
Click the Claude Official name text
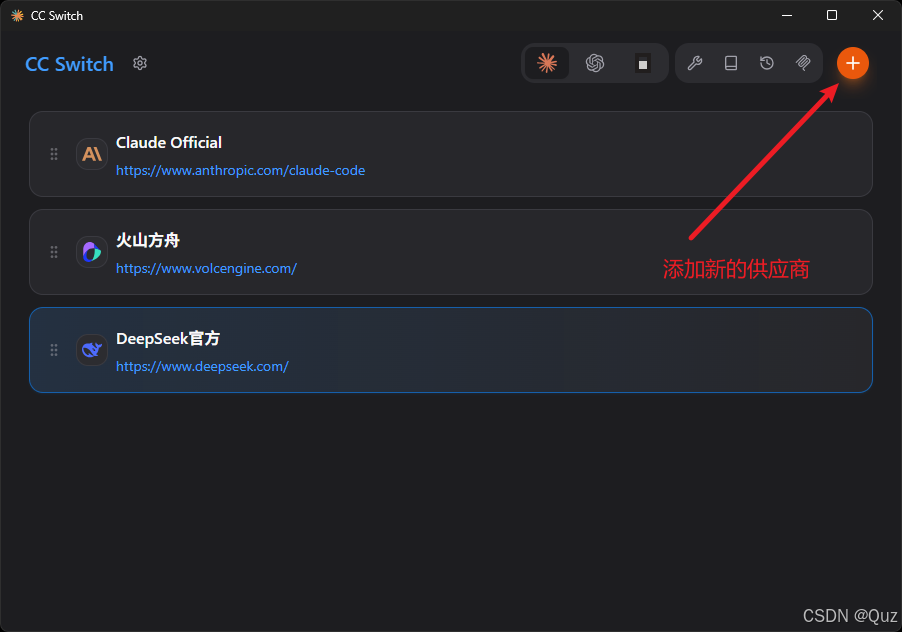tap(169, 143)
